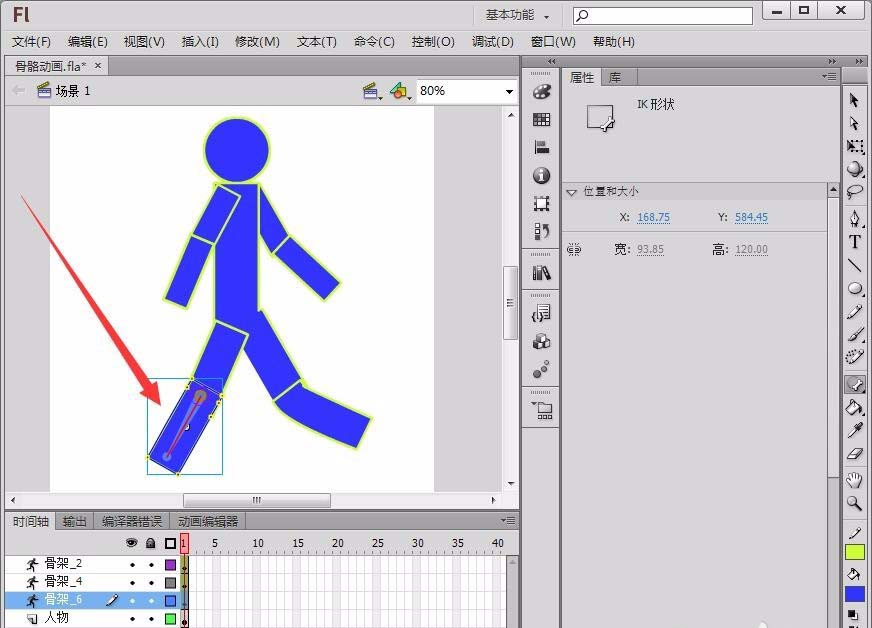872x628 pixels.
Task: Lock the 骨架_2 layer
Action: click(x=150, y=564)
